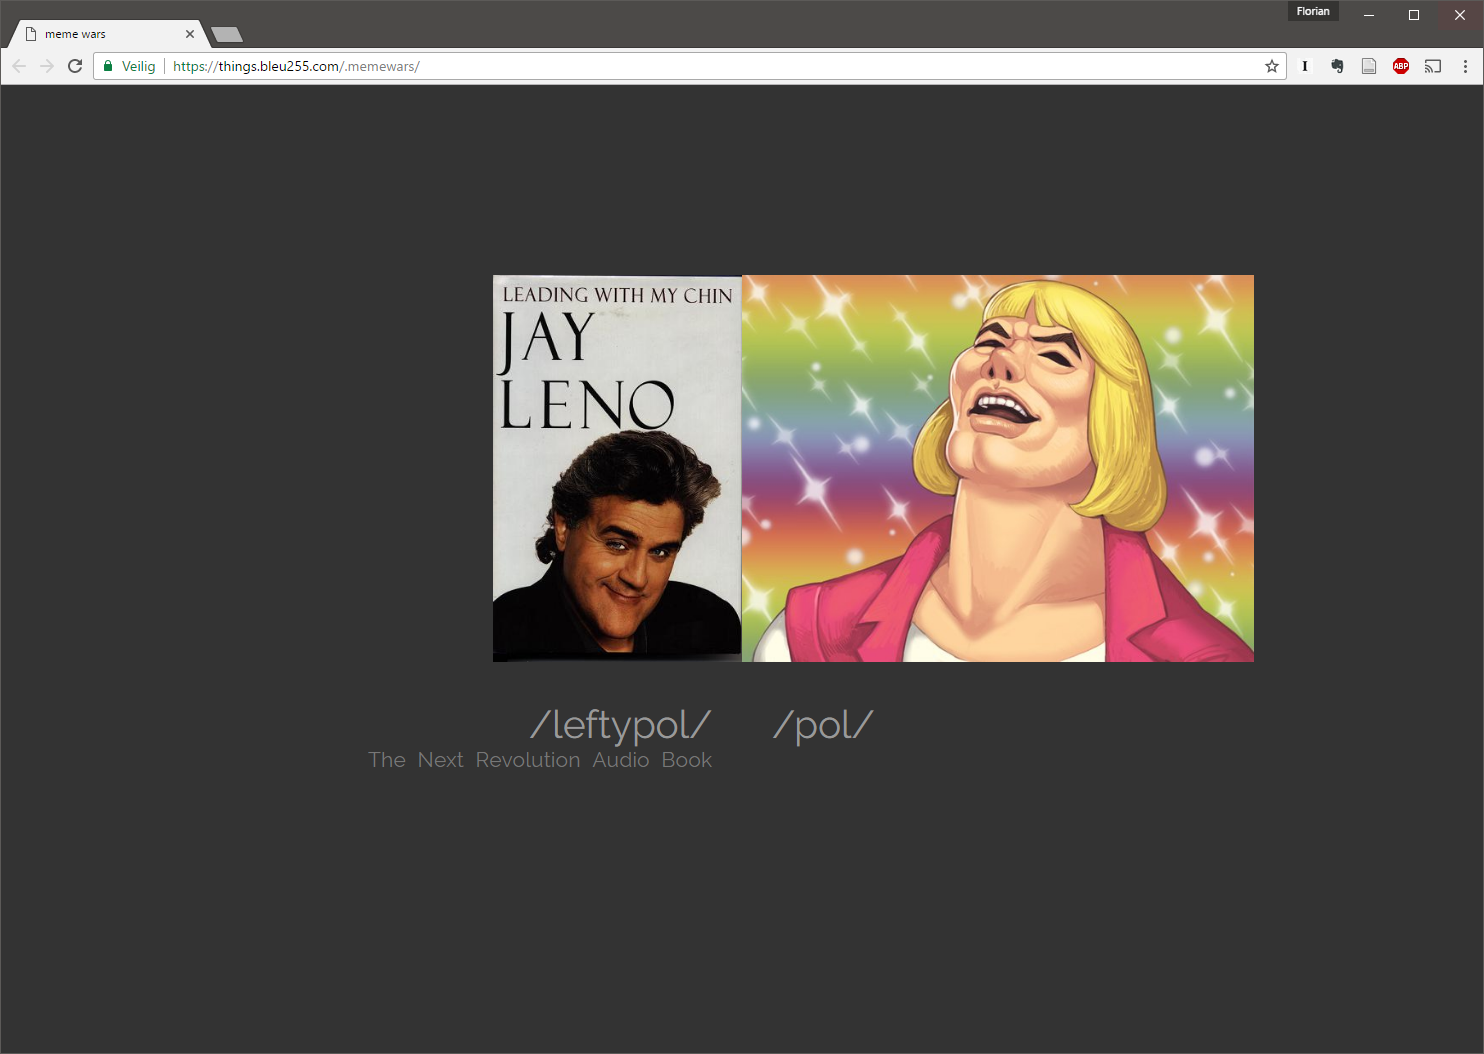Image resolution: width=1484 pixels, height=1054 pixels.
Task: Open the Instapaper extension icon
Action: pyautogui.click(x=1304, y=66)
